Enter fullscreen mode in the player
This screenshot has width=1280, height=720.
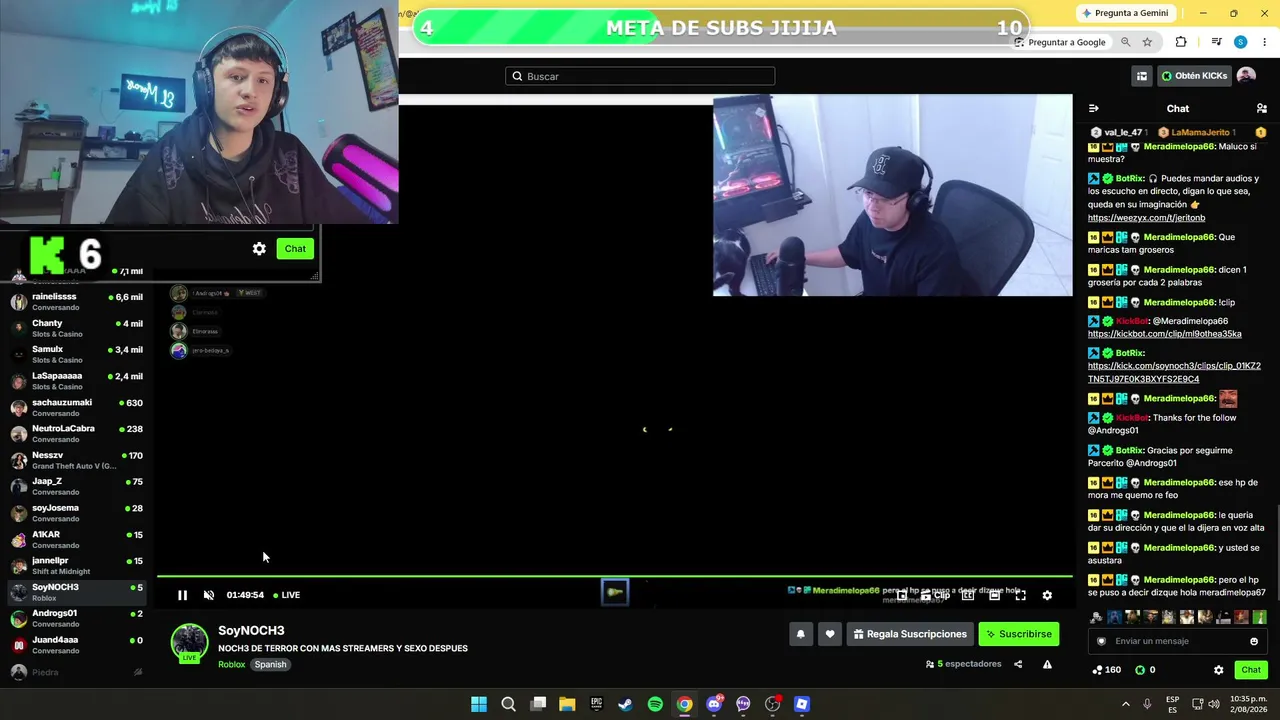(1020, 595)
